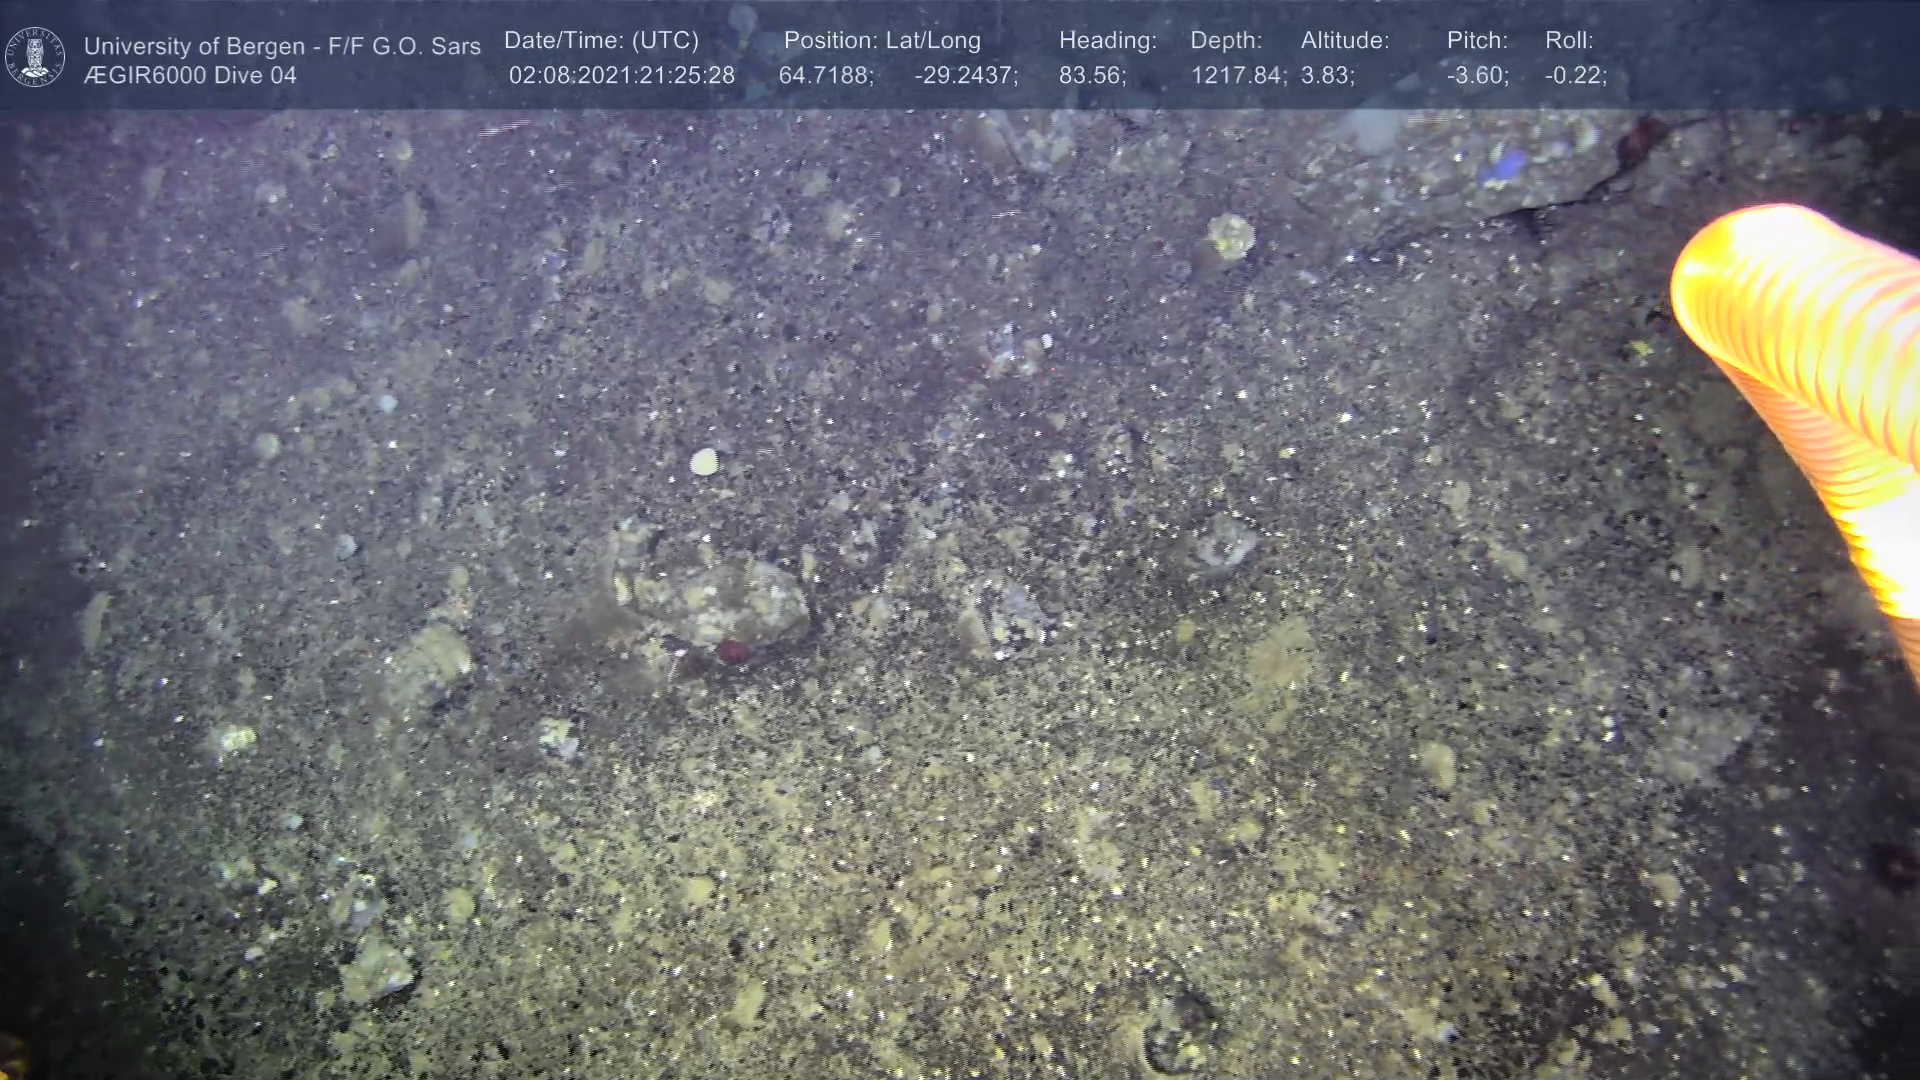
Task: Select the Date/Time (UTC) header label
Action: pos(601,41)
